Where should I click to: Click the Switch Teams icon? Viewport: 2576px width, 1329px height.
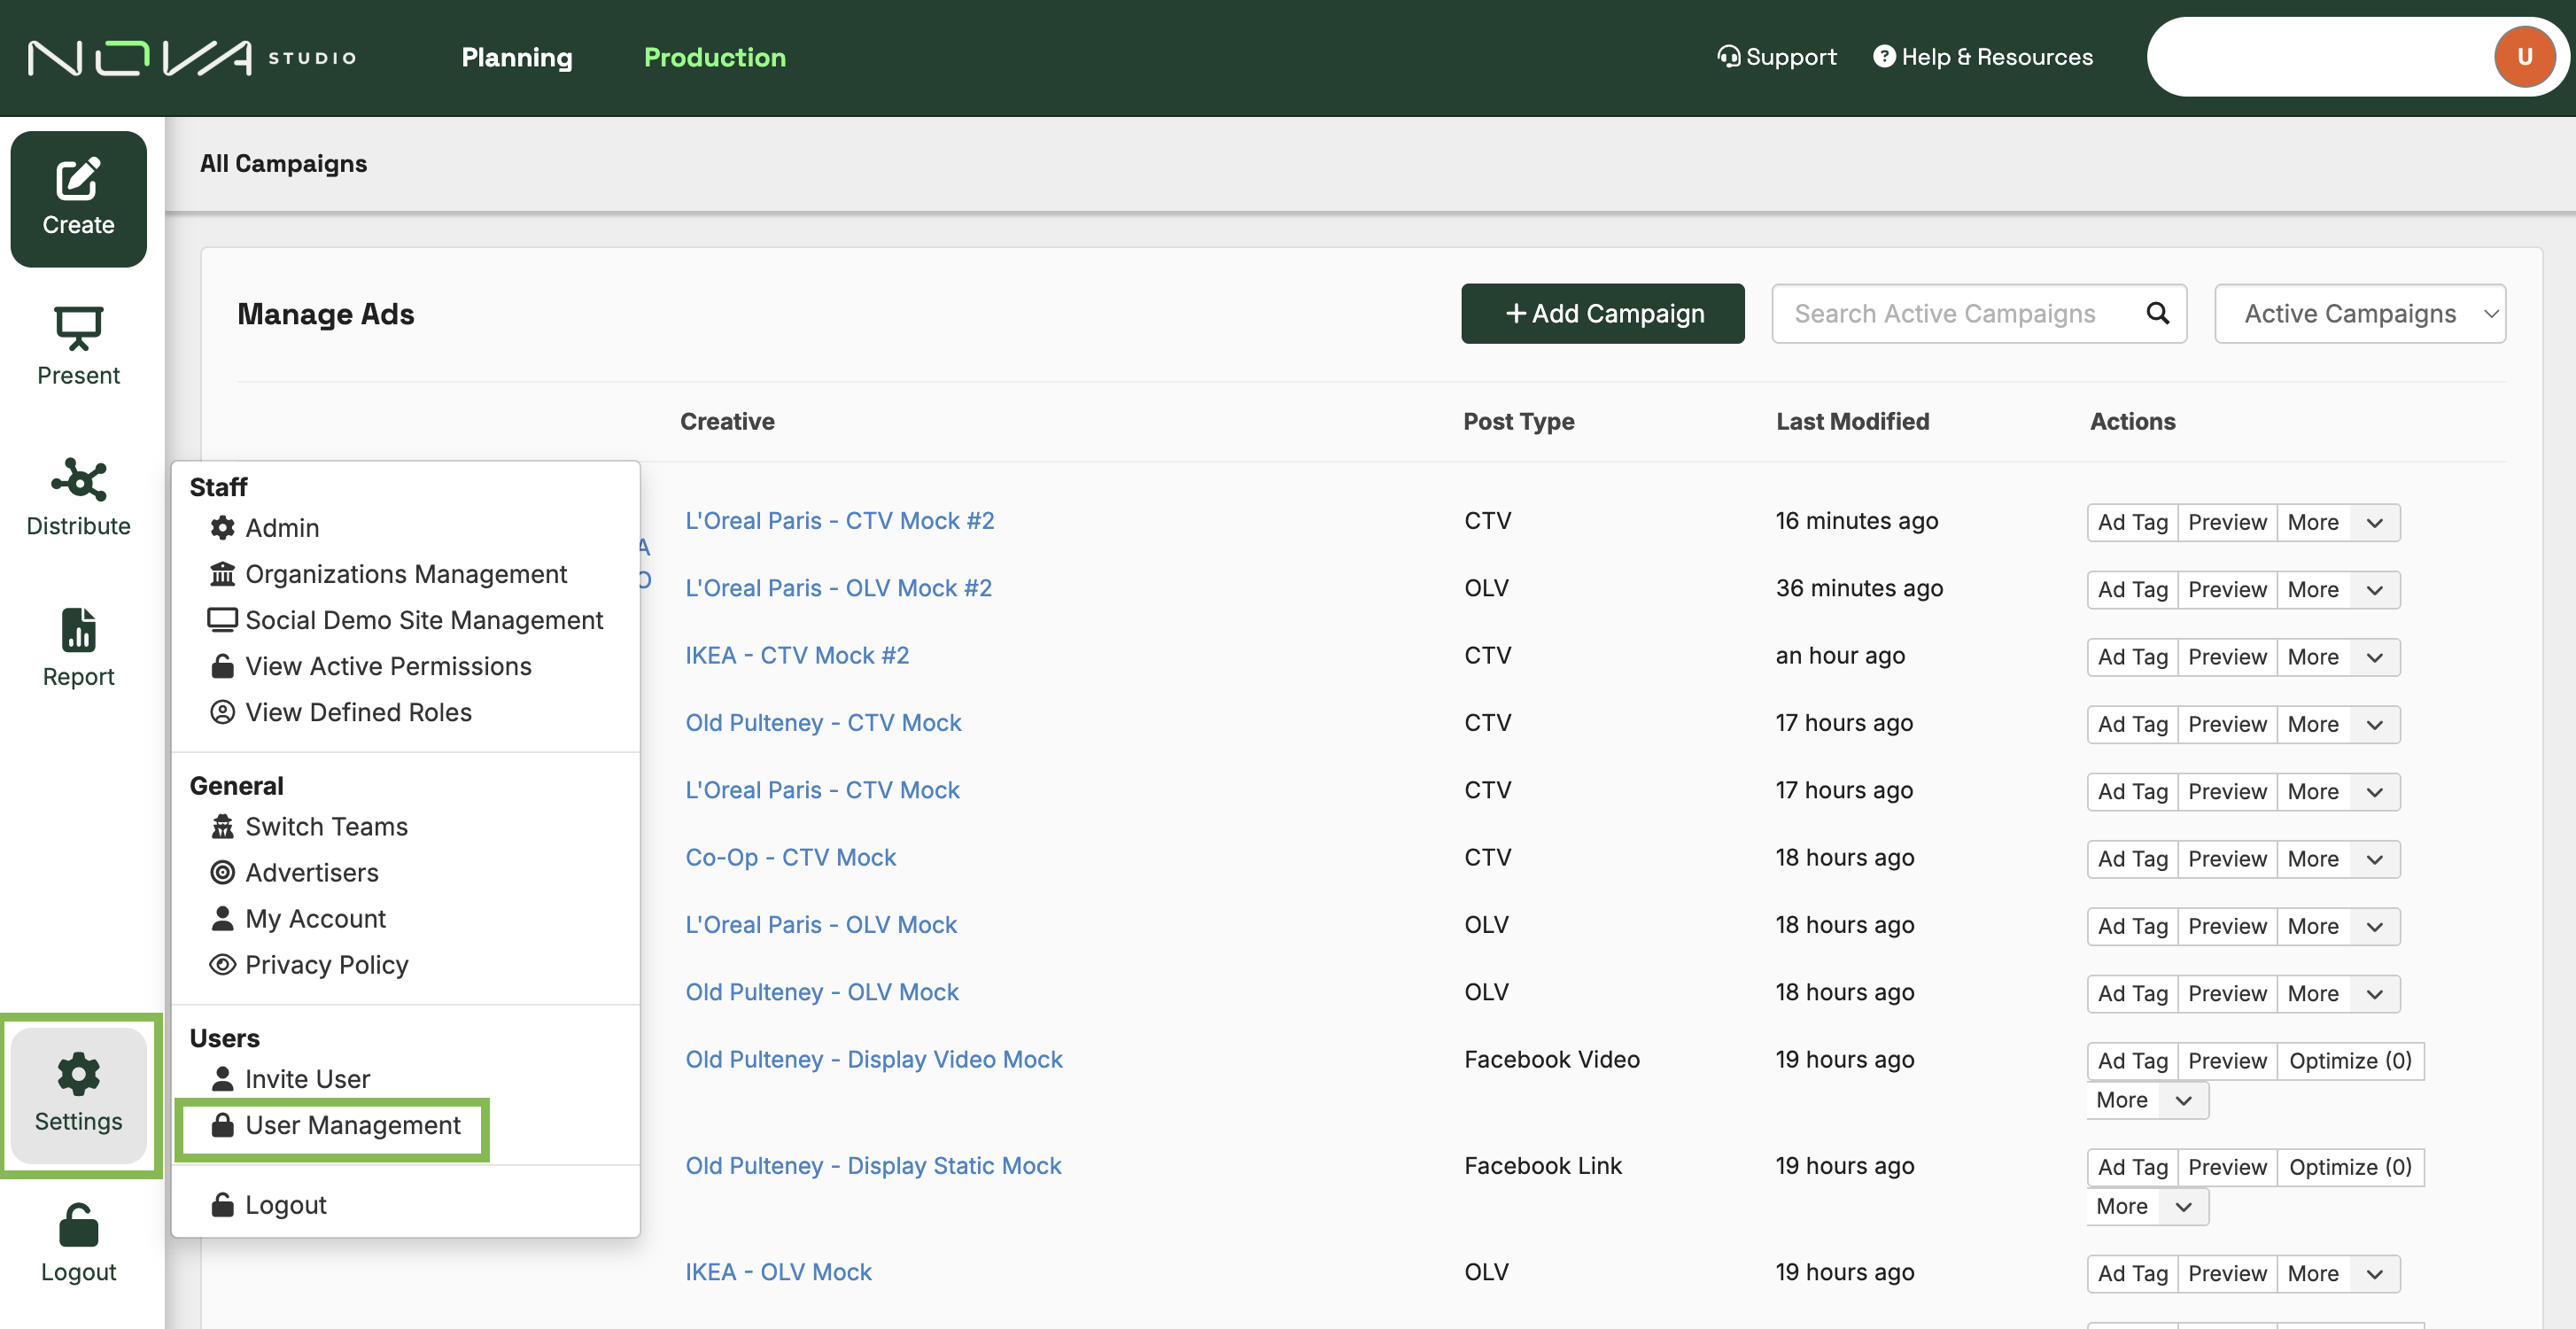222,826
